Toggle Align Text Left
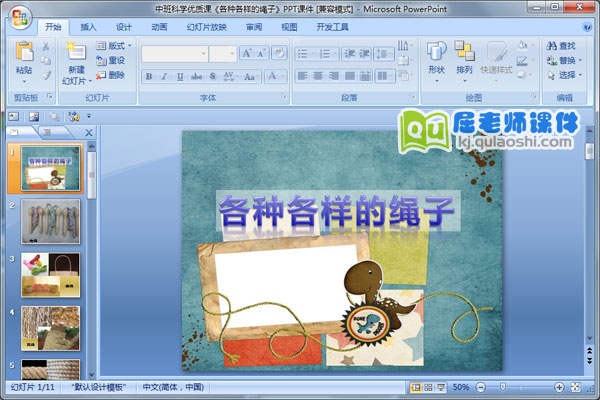The image size is (600, 400). tap(302, 76)
